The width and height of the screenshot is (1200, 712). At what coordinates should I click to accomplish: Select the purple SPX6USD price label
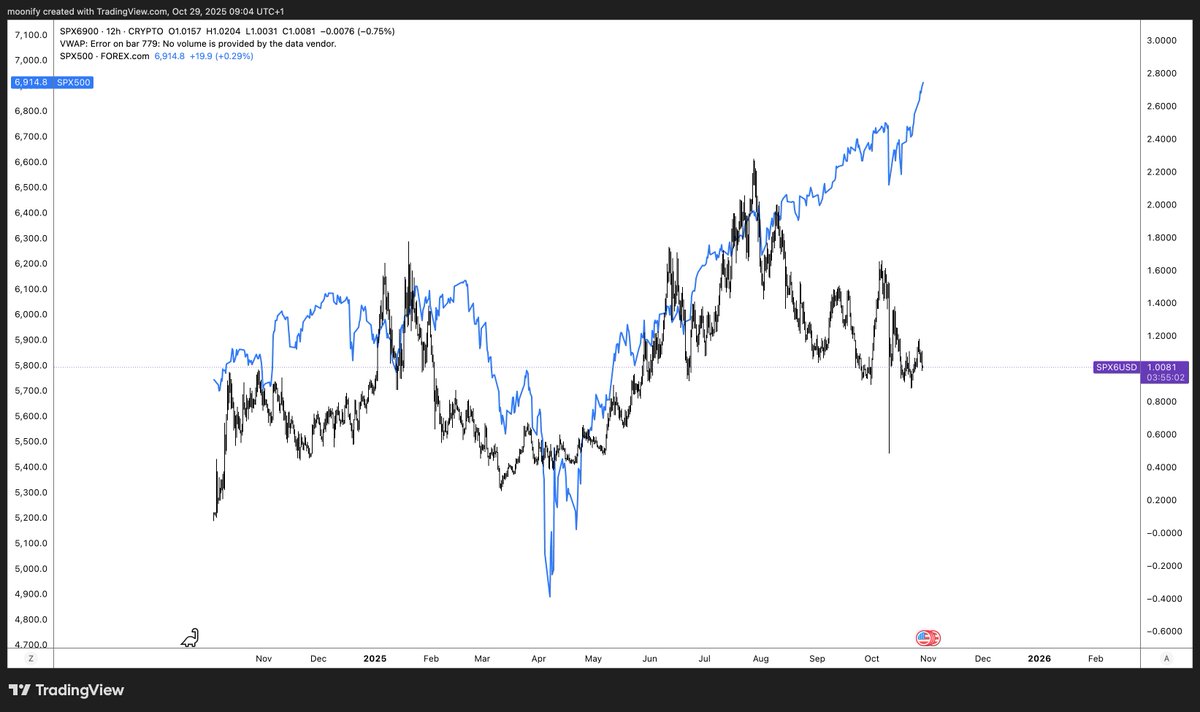pyautogui.click(x=1143, y=372)
